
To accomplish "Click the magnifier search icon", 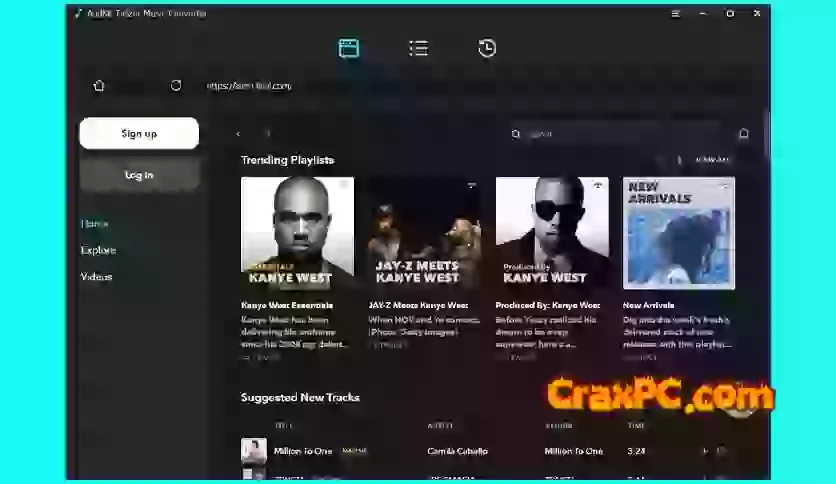I will 516,134.
